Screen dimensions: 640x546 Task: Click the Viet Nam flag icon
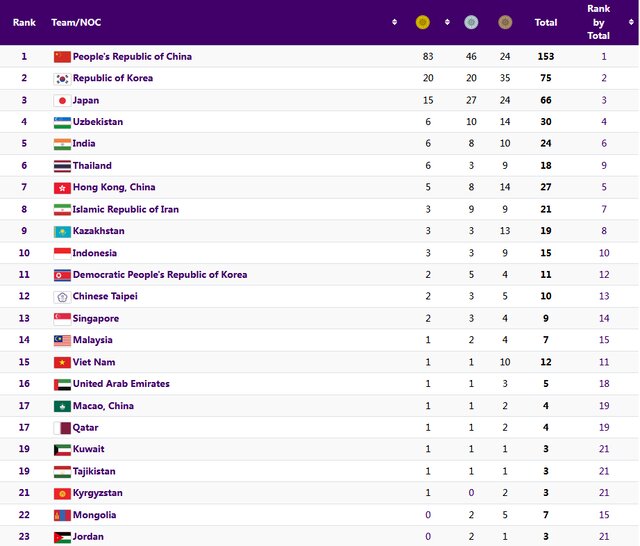coord(62,362)
